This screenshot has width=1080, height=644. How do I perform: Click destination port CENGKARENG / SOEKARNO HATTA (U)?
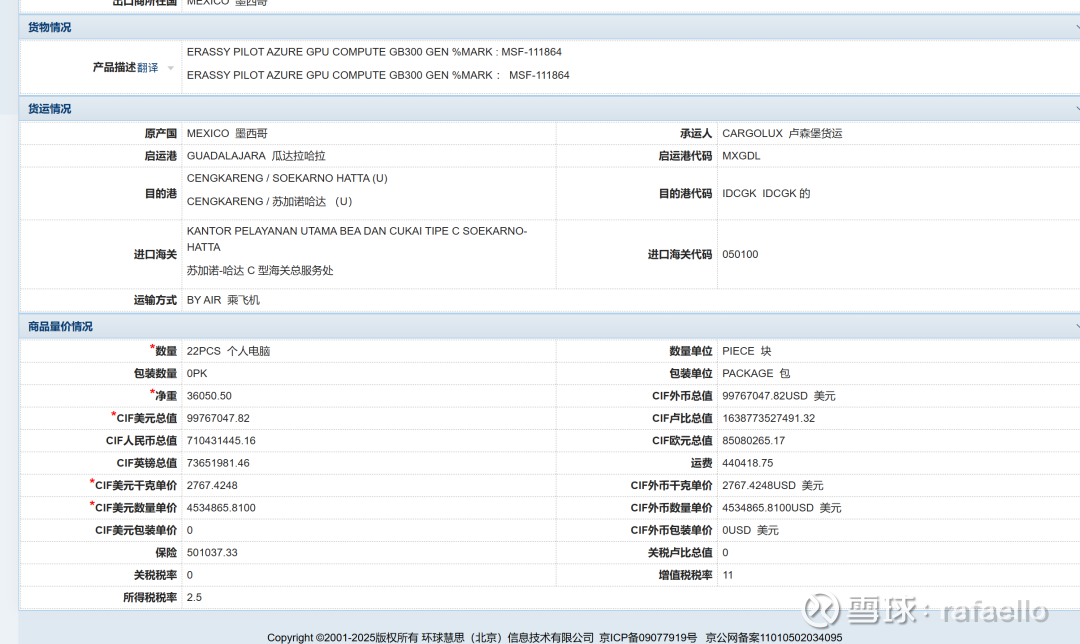[287, 178]
